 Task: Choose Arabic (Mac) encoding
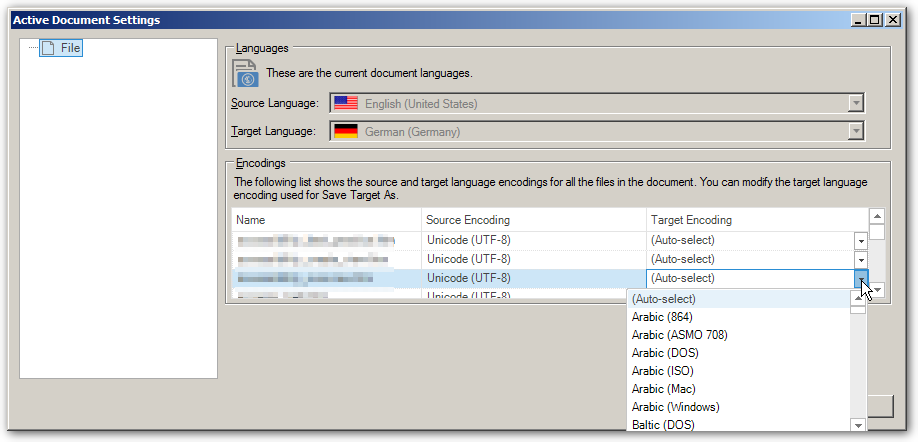tap(739, 389)
